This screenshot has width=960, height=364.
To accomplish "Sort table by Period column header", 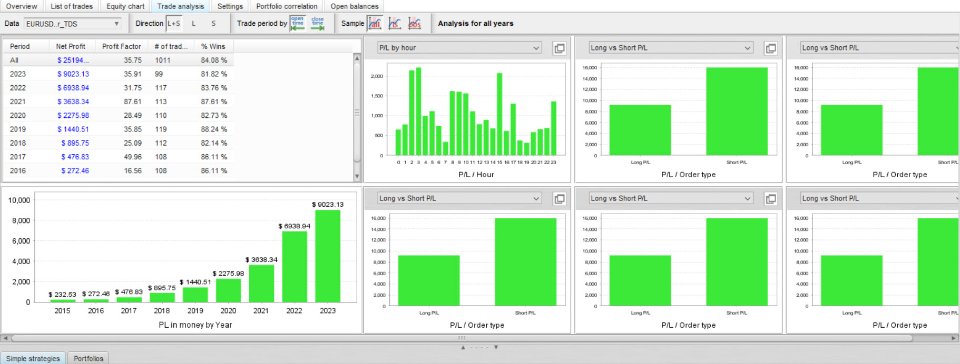I will coord(27,46).
